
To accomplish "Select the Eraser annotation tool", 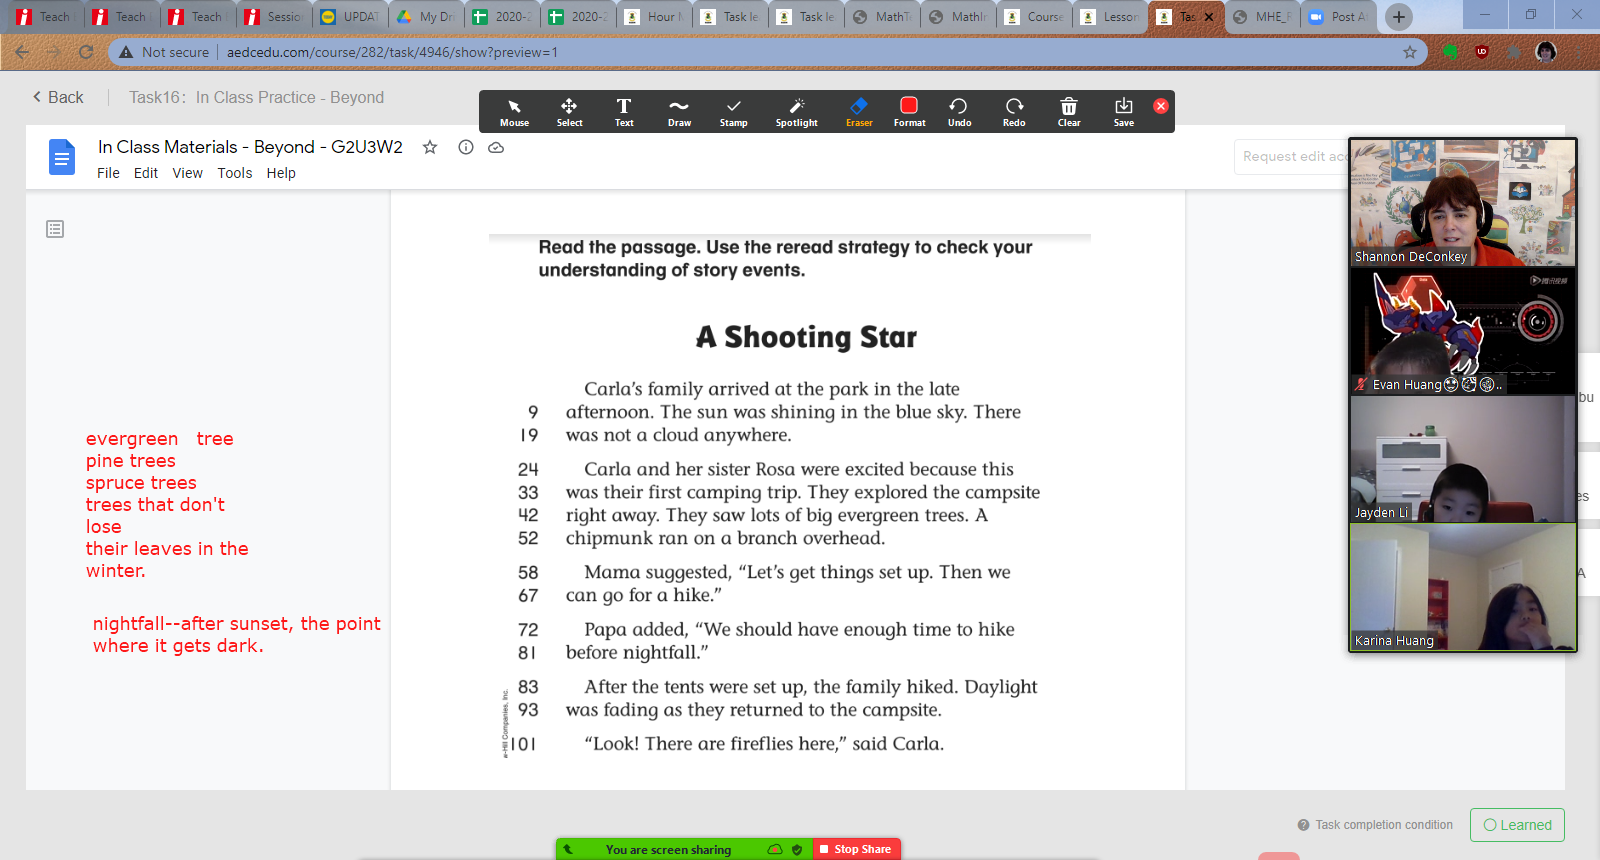I will point(859,112).
